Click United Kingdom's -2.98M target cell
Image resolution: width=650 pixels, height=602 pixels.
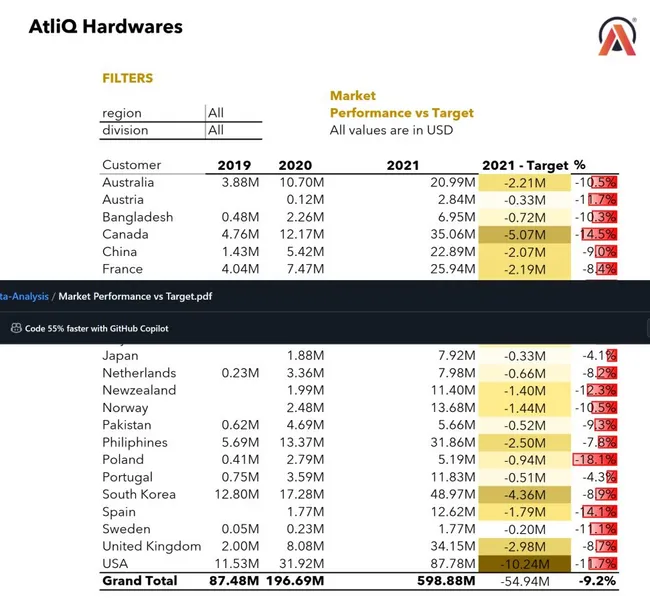[x=525, y=546]
